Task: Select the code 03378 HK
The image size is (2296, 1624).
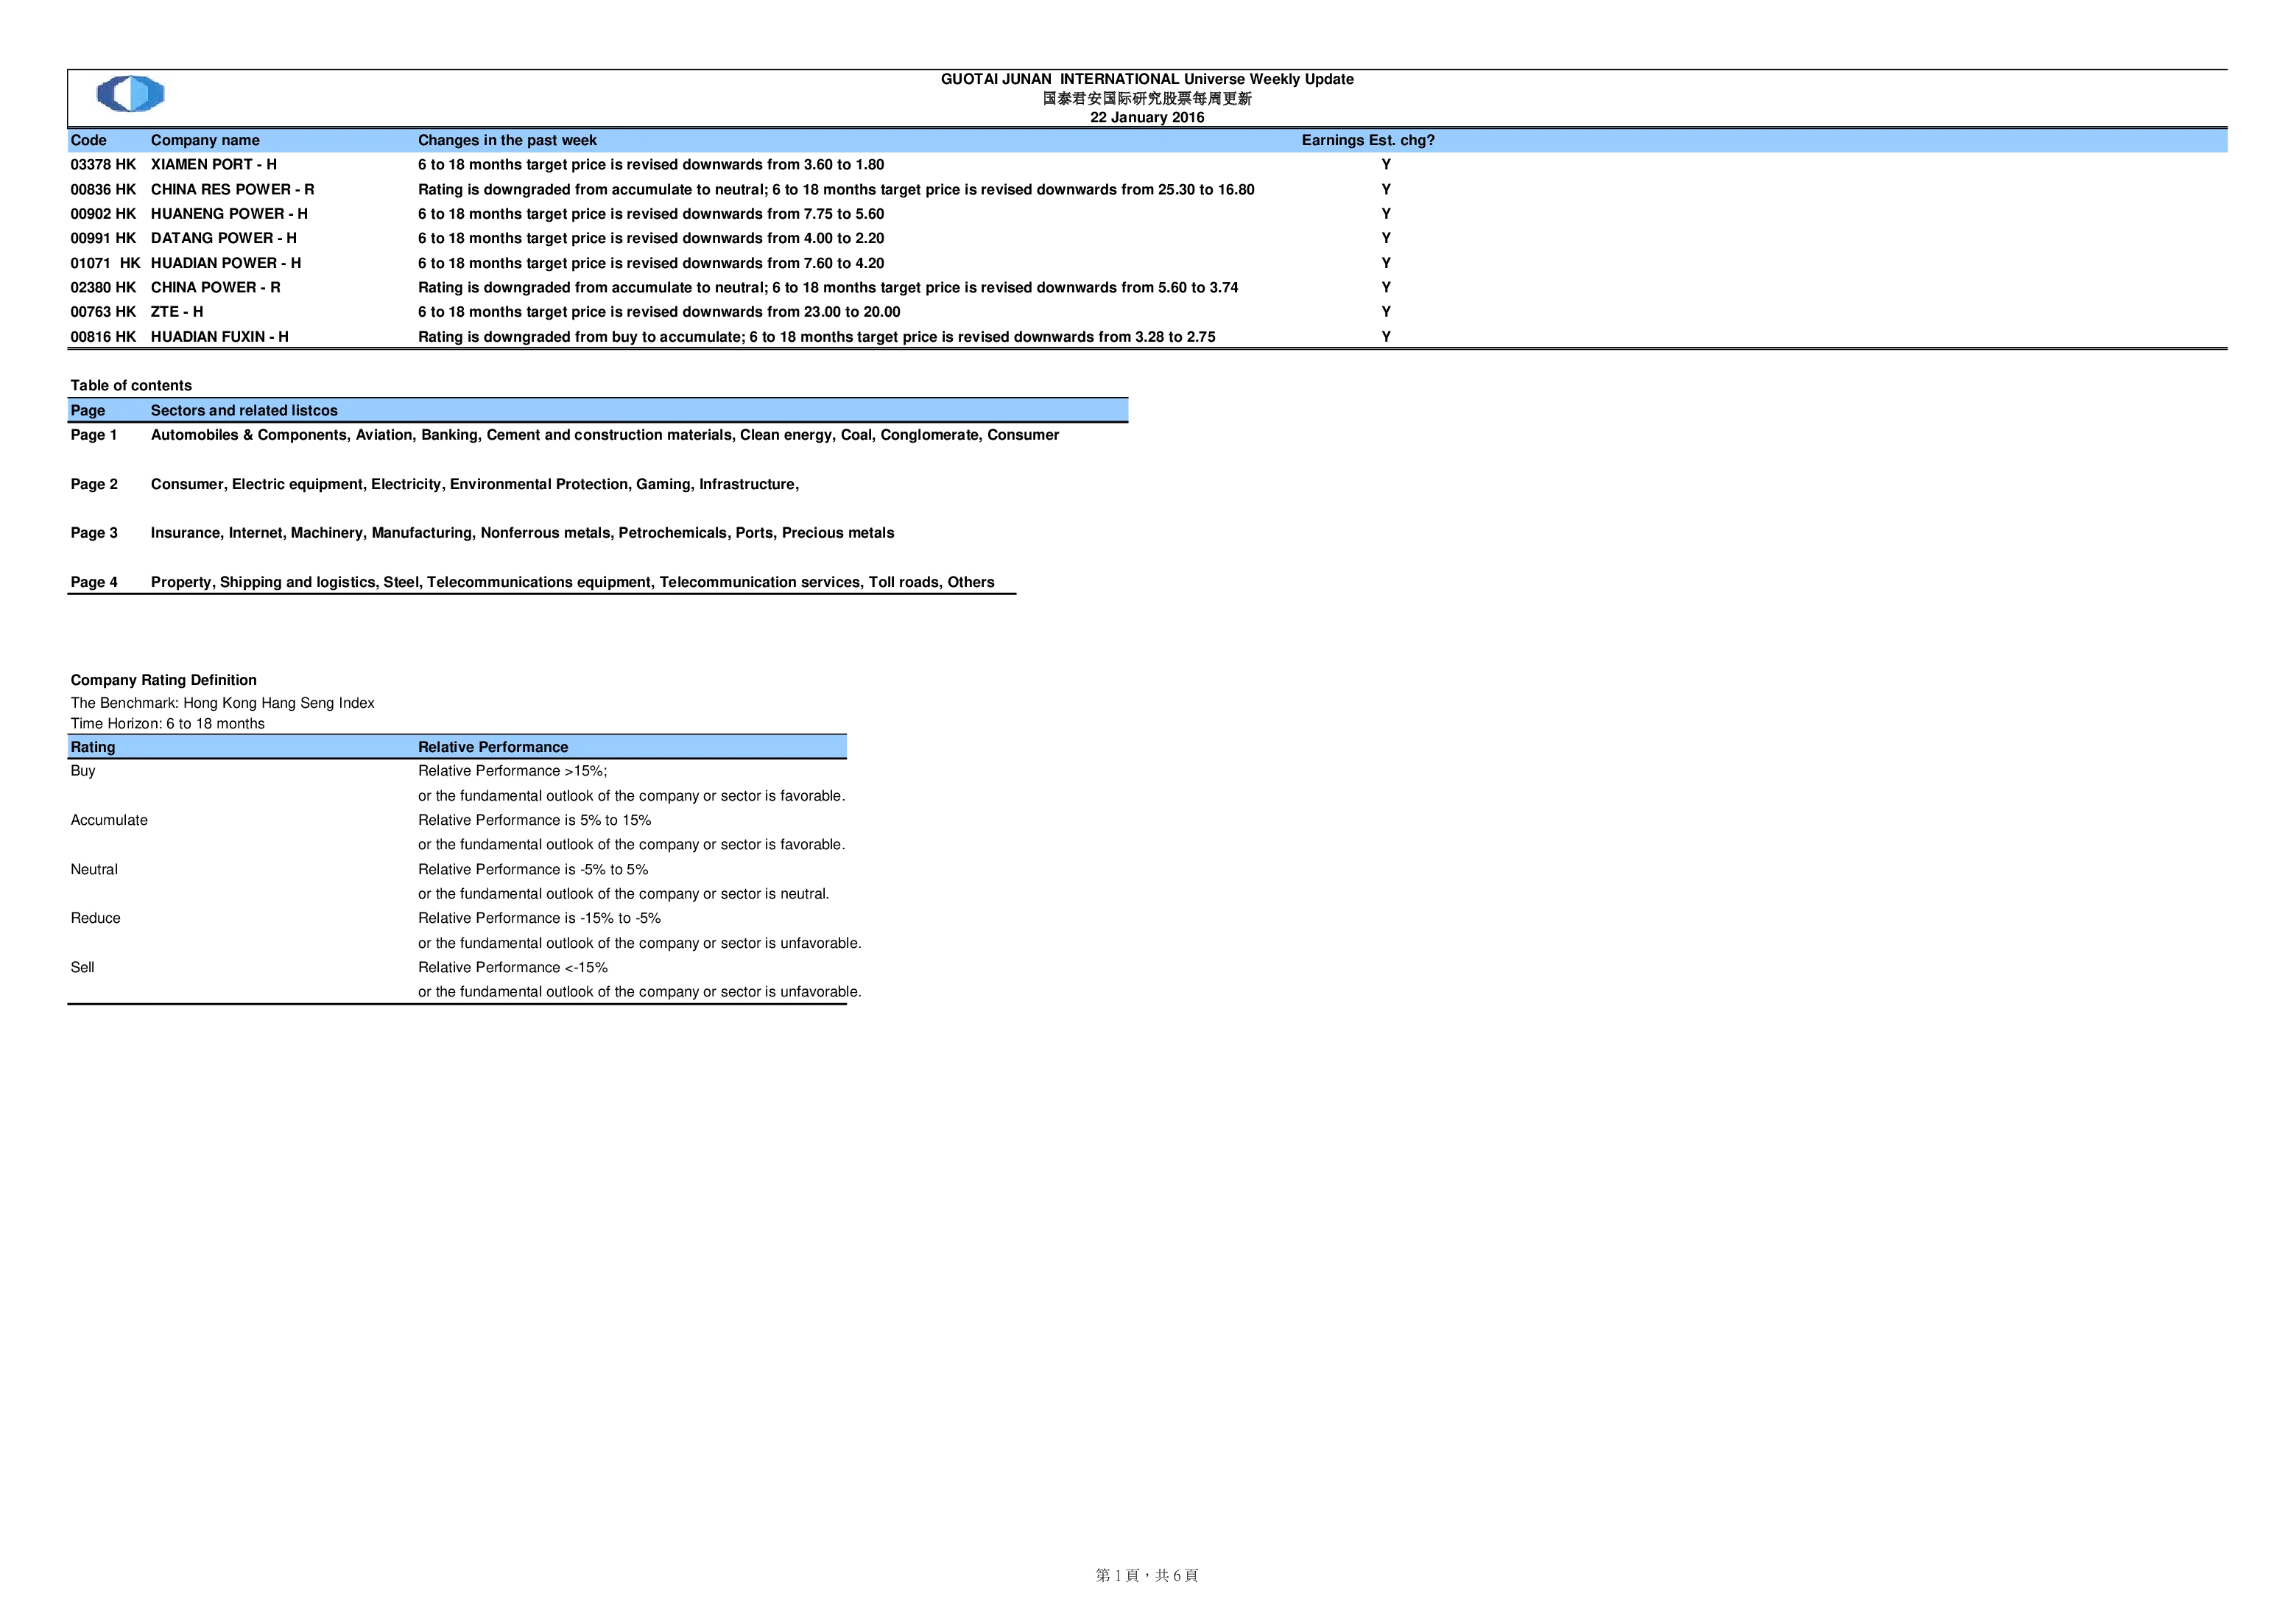Action: [x=103, y=165]
